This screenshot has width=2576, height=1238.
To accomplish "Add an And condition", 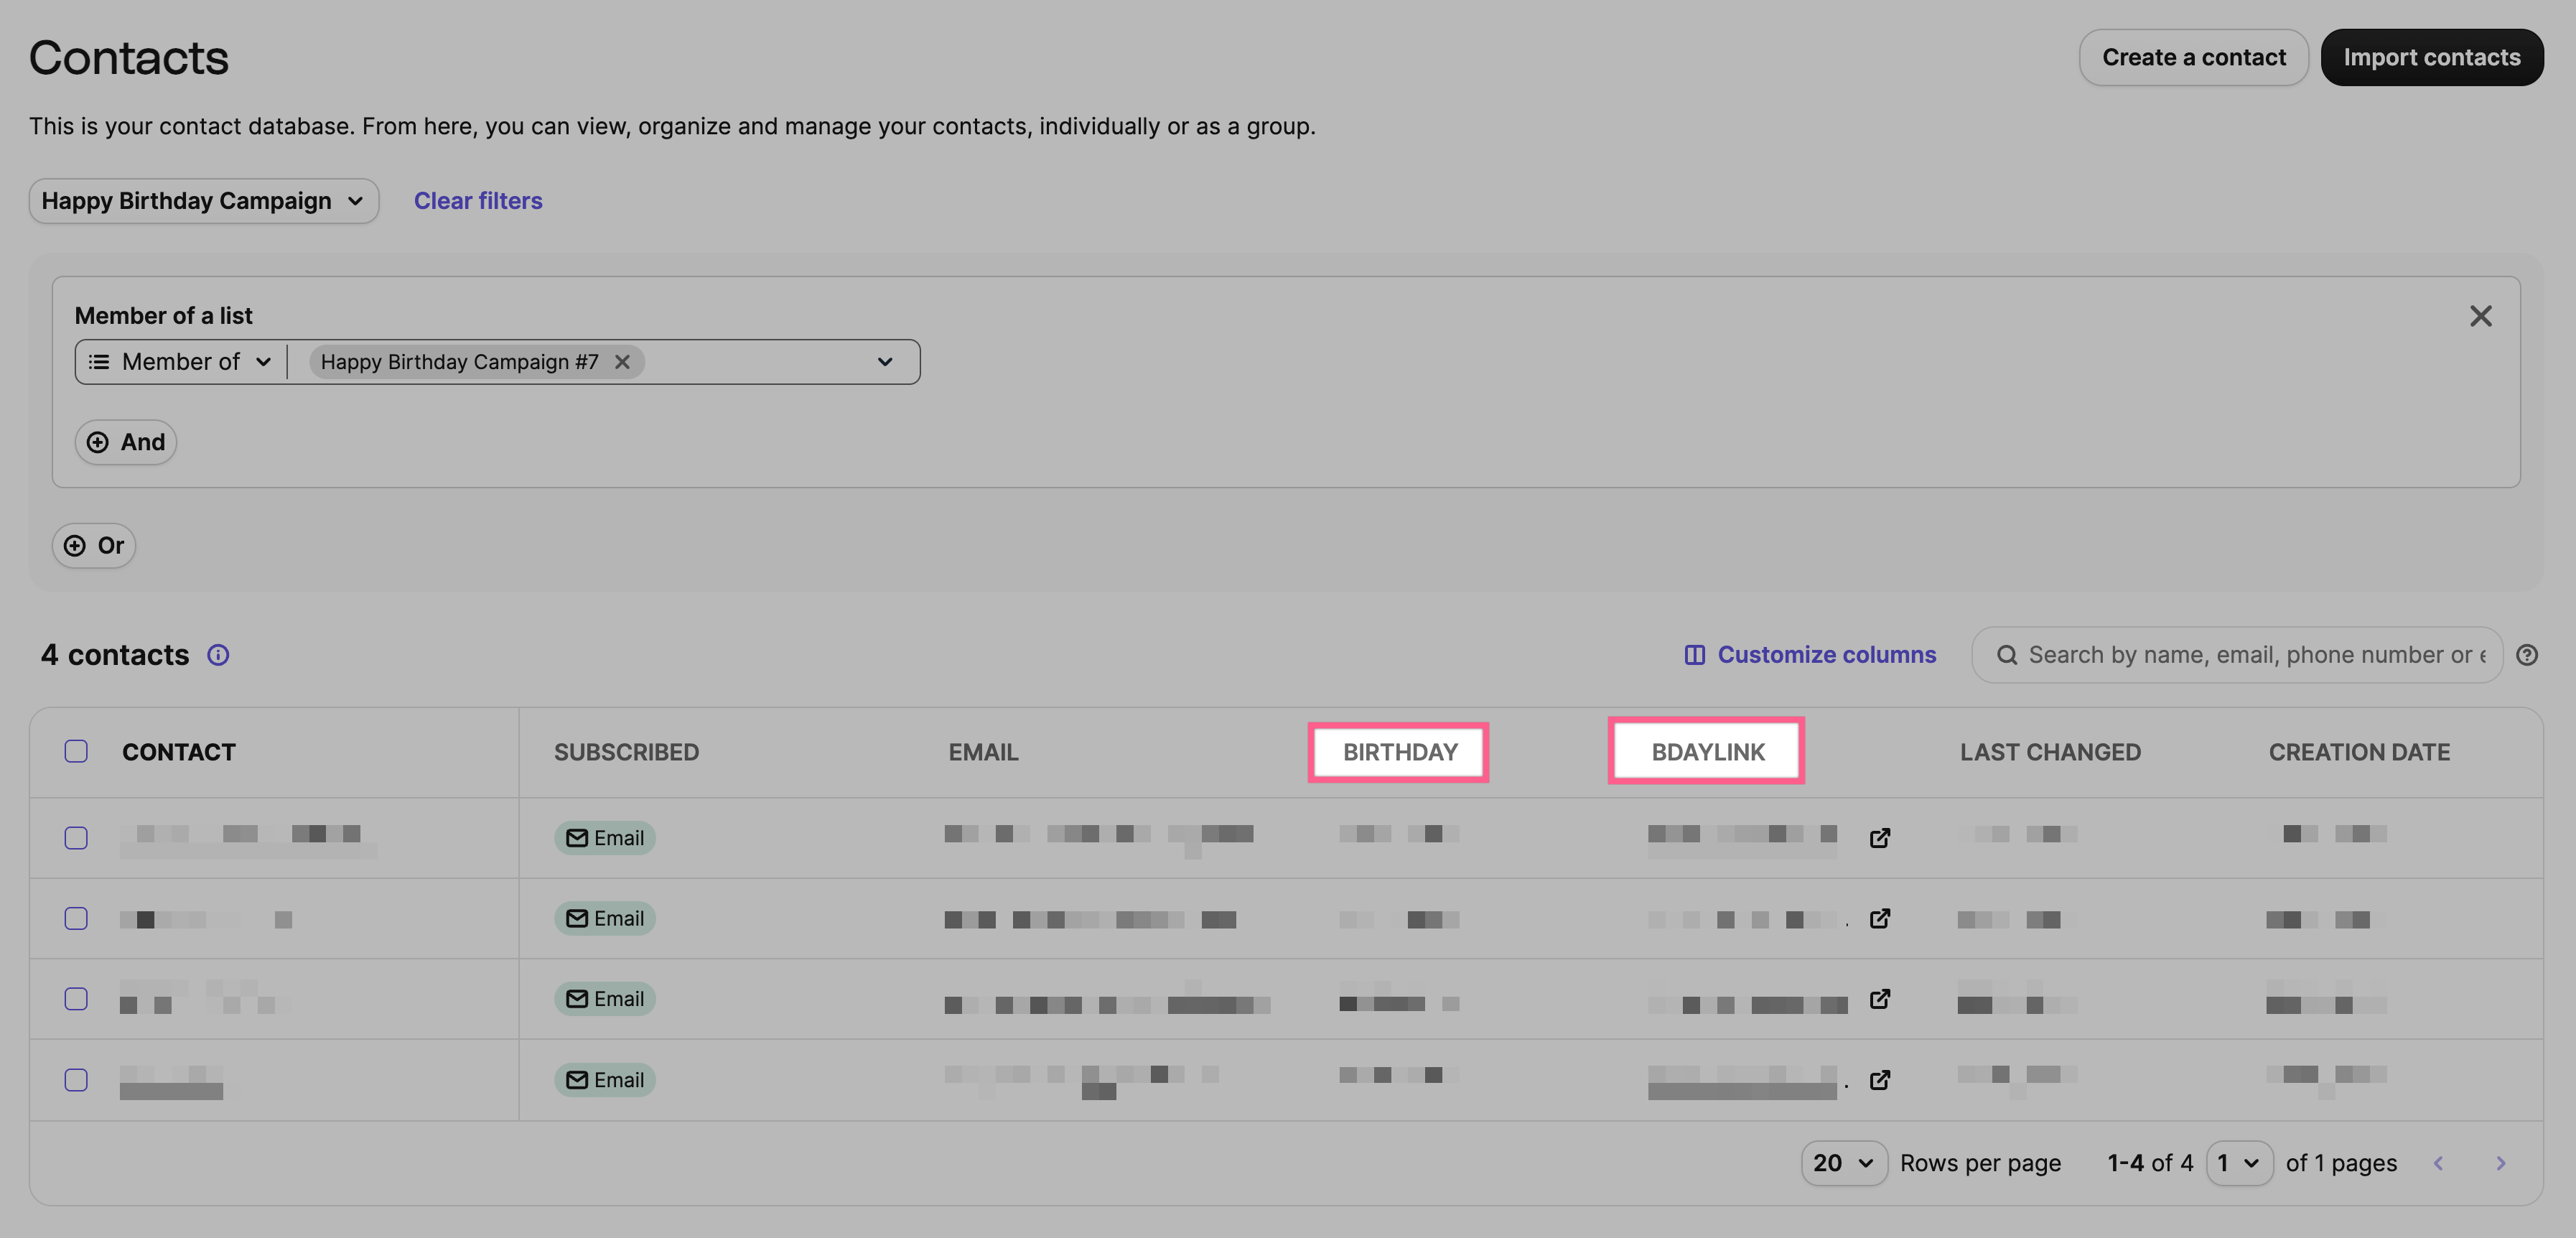I will click(126, 442).
